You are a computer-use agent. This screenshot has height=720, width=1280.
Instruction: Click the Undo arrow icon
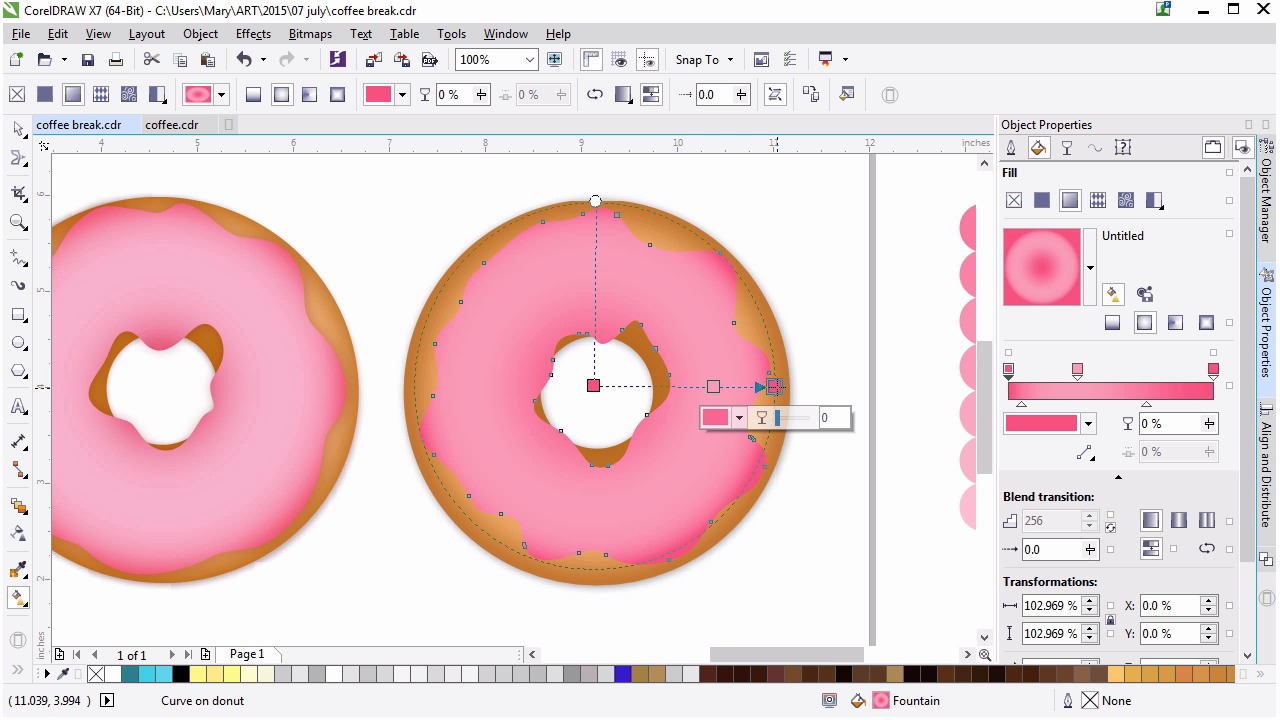[x=244, y=60]
